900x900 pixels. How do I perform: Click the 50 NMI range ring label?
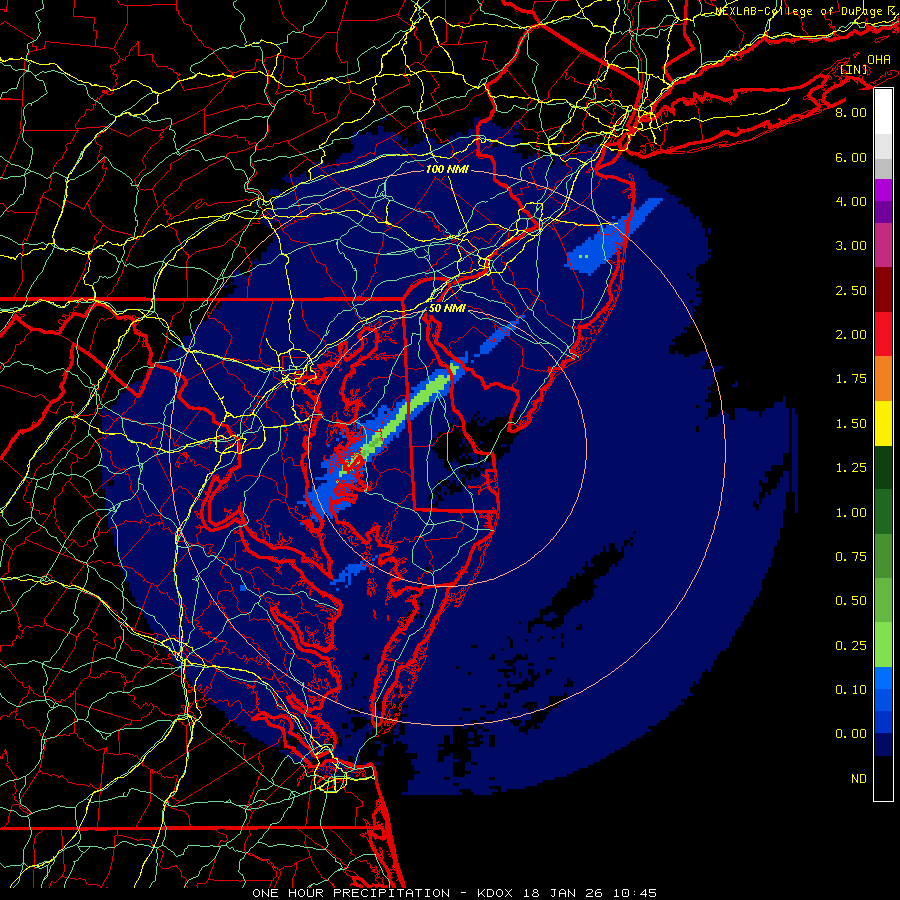tap(447, 308)
